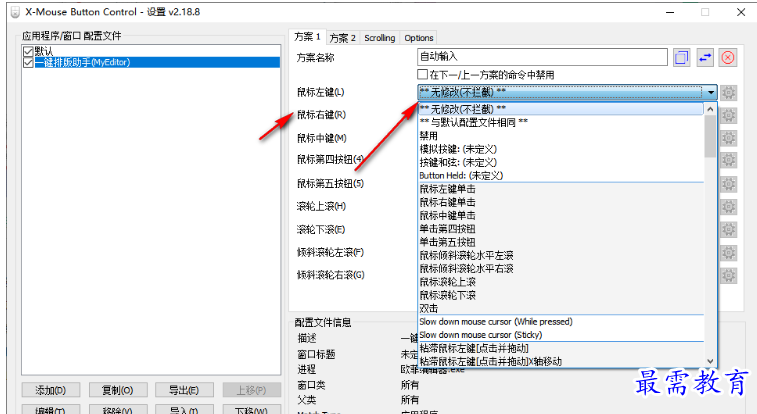Choose 鼠标左键单击 option
The width and height of the screenshot is (757, 414).
pyautogui.click(x=561, y=189)
